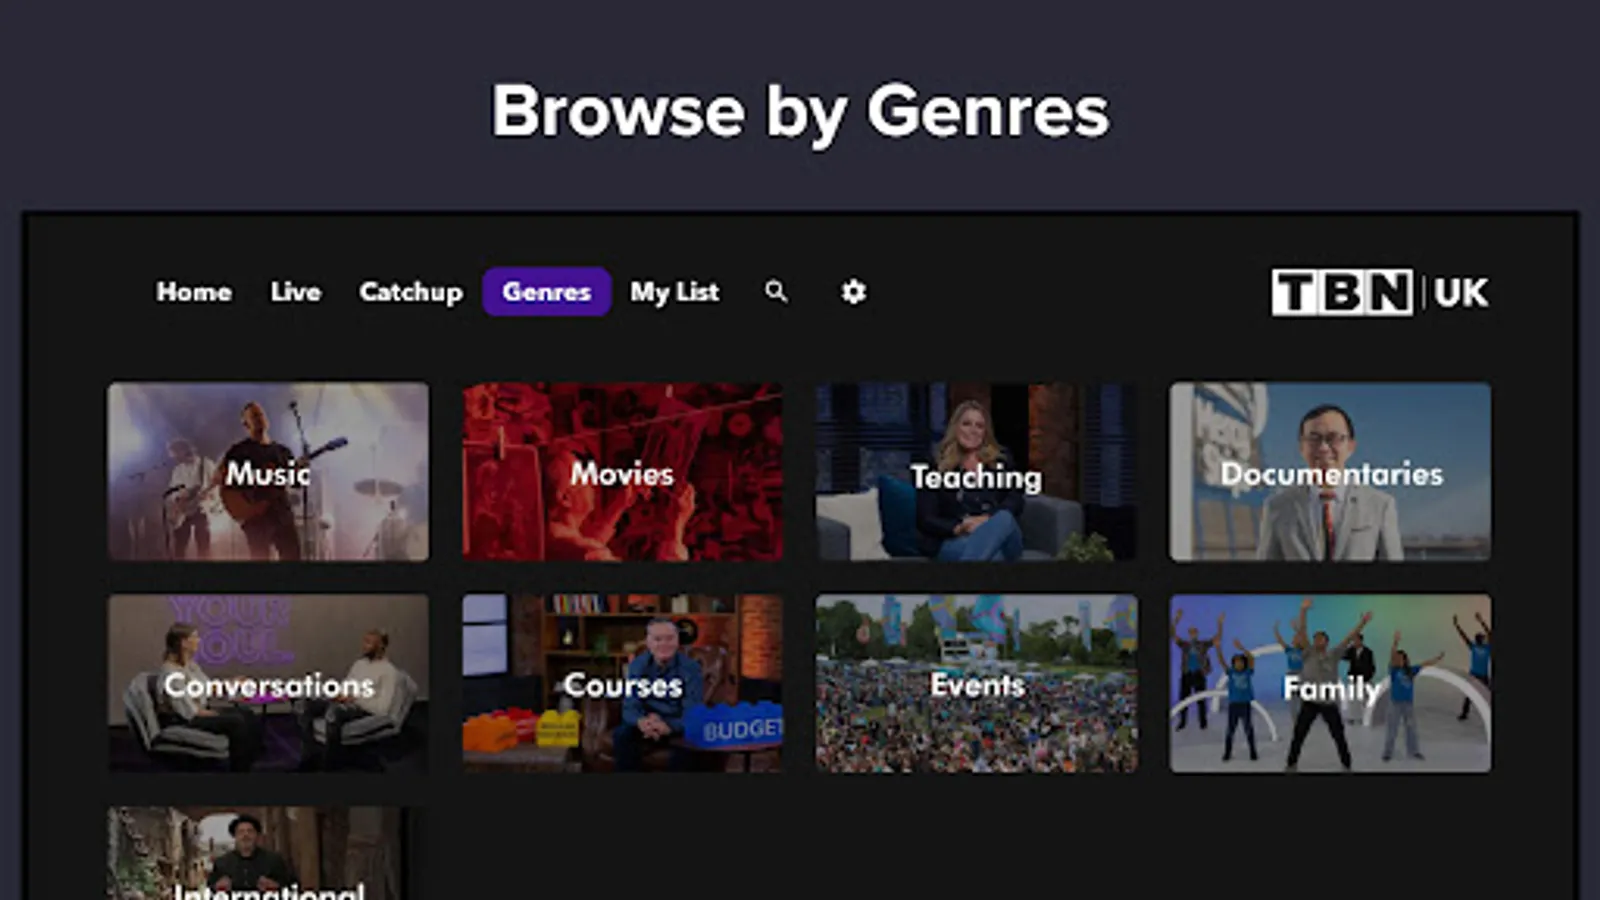Click the Movies tile label text
Image resolution: width=1600 pixels, height=900 pixels.
click(621, 474)
